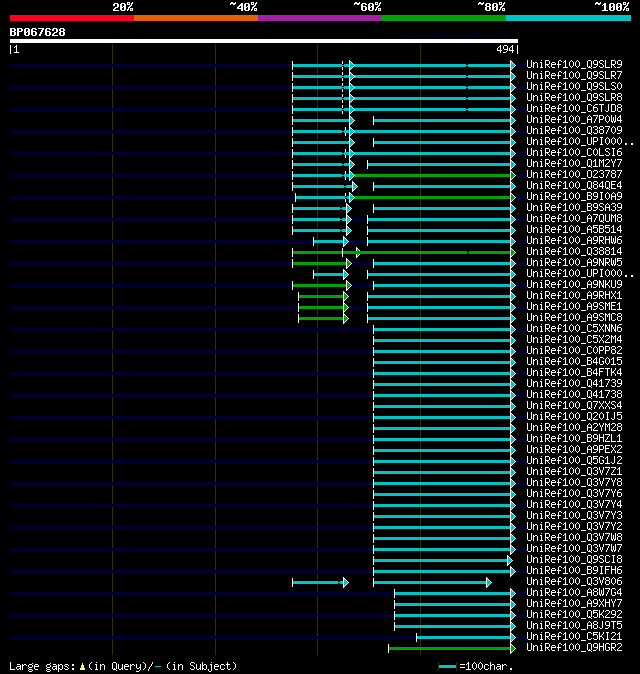Select the UniRef100_C5X2M4 label

574,340
